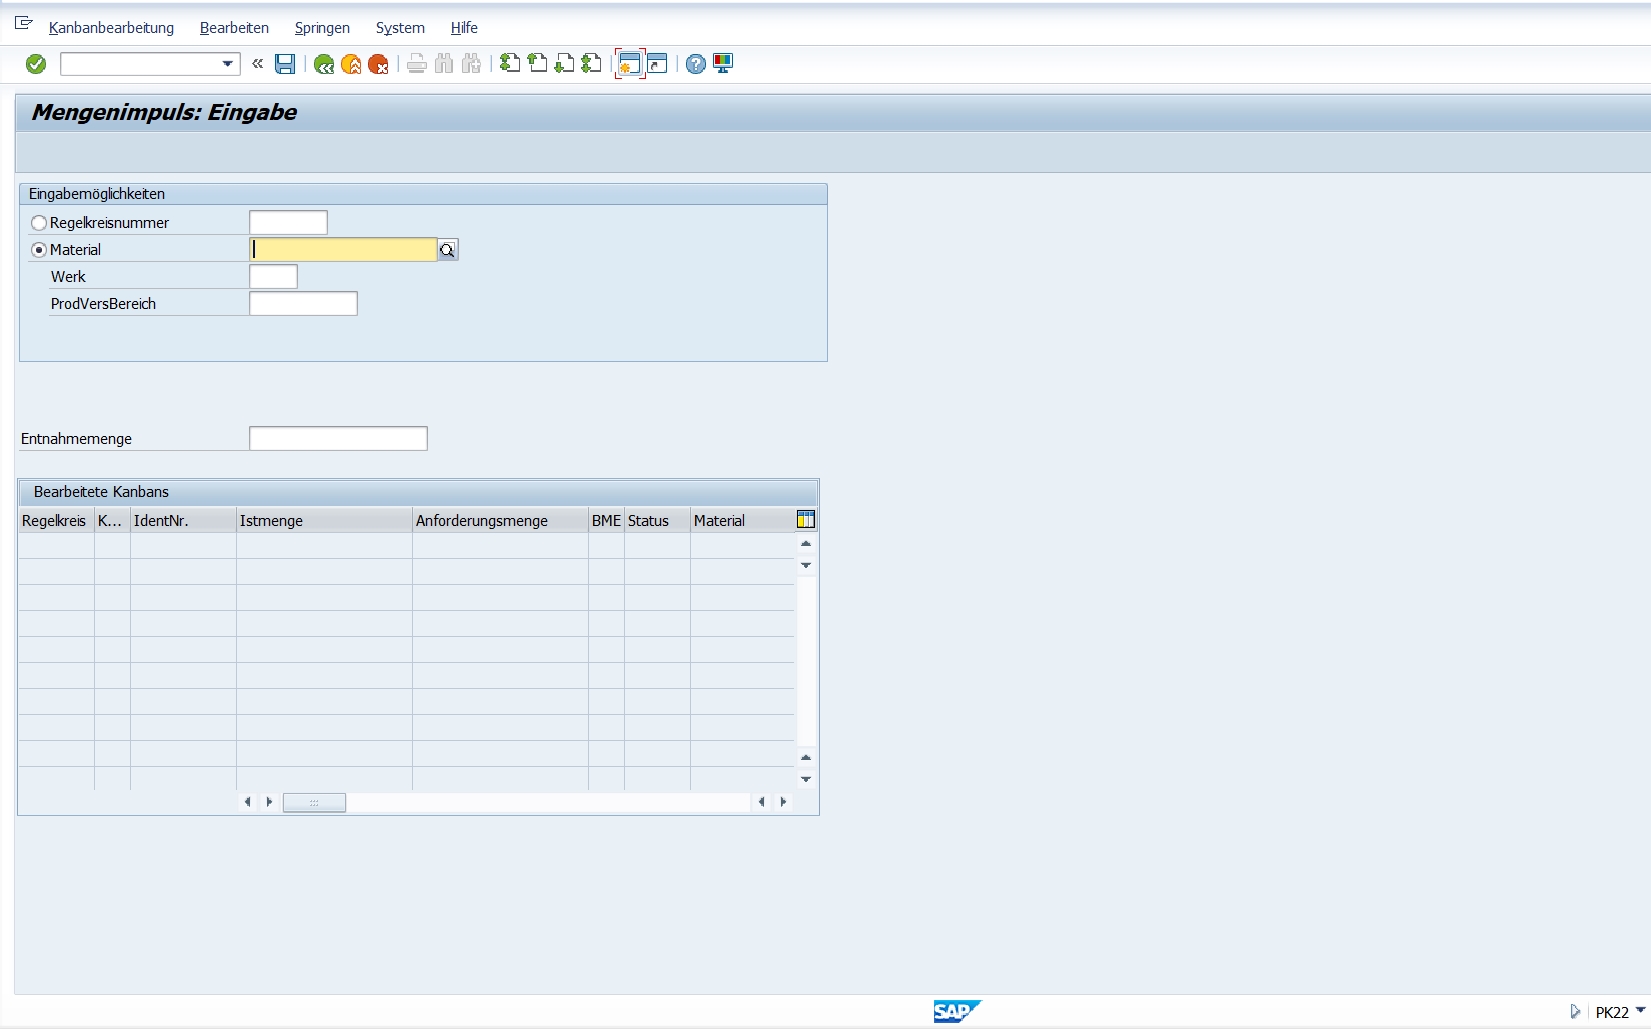
Task: Click the Entnahmemenge input field
Action: 338,438
